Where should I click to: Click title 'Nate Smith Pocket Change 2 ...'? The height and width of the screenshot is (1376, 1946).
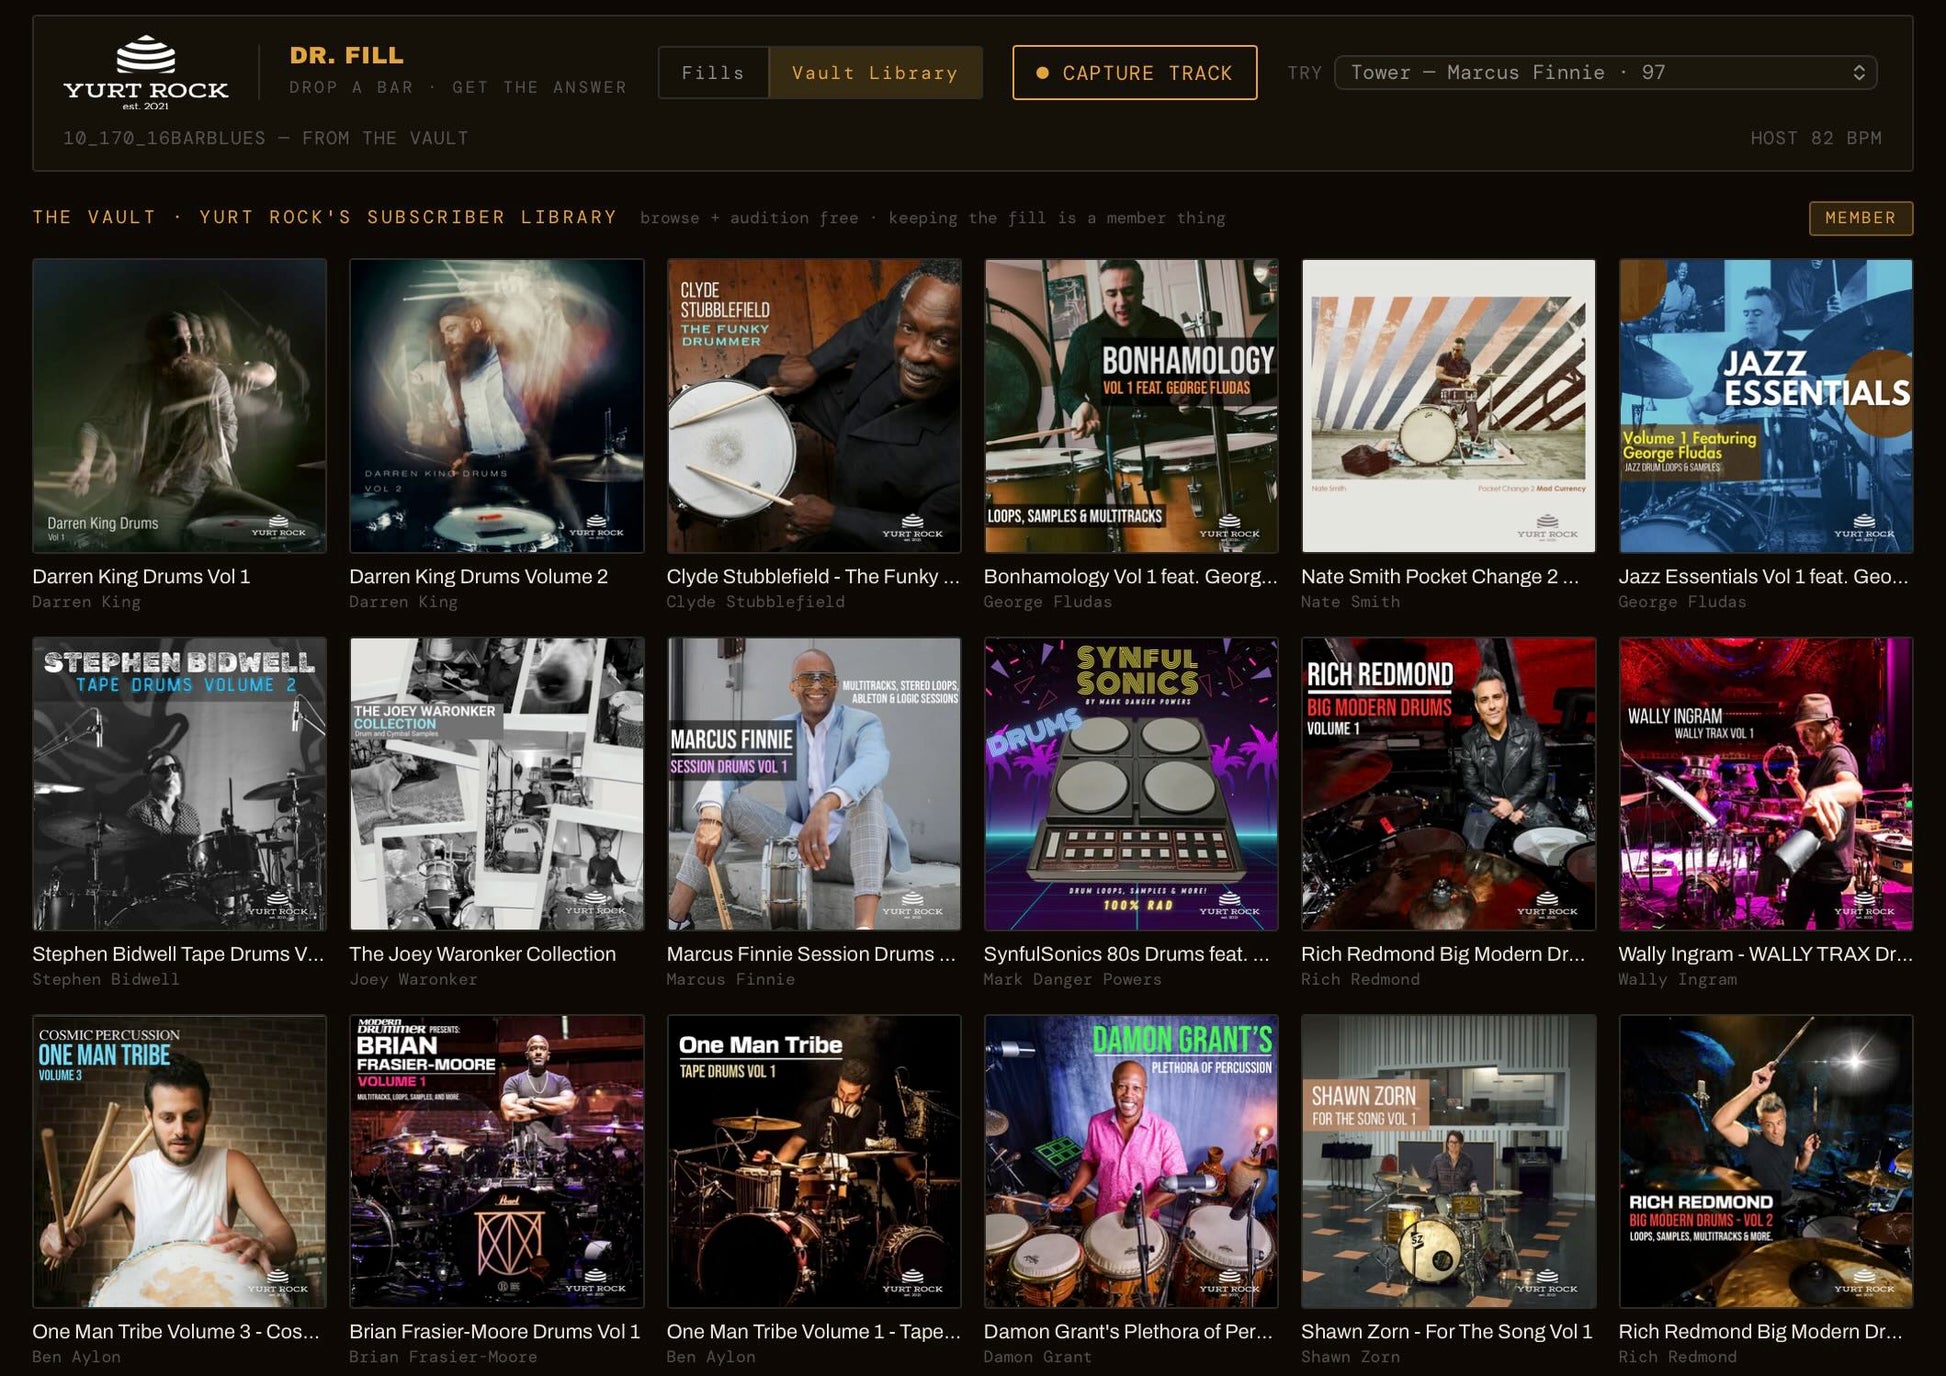[1440, 576]
